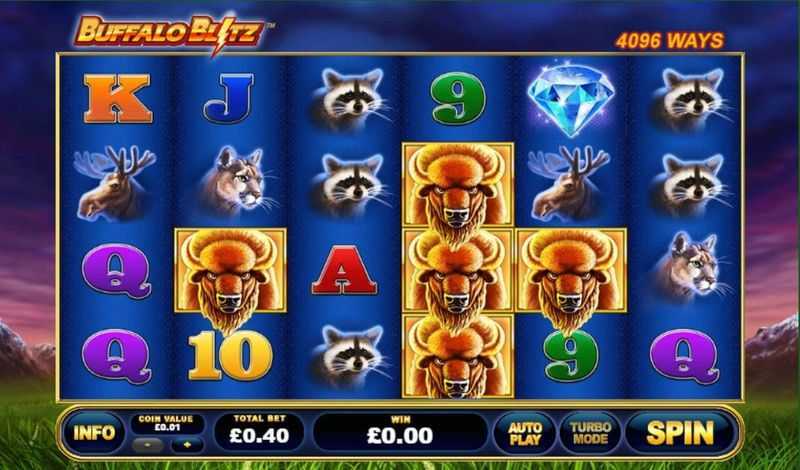Select the yellow 10 symbol
Screen dimensions: 800x470
(230, 355)
